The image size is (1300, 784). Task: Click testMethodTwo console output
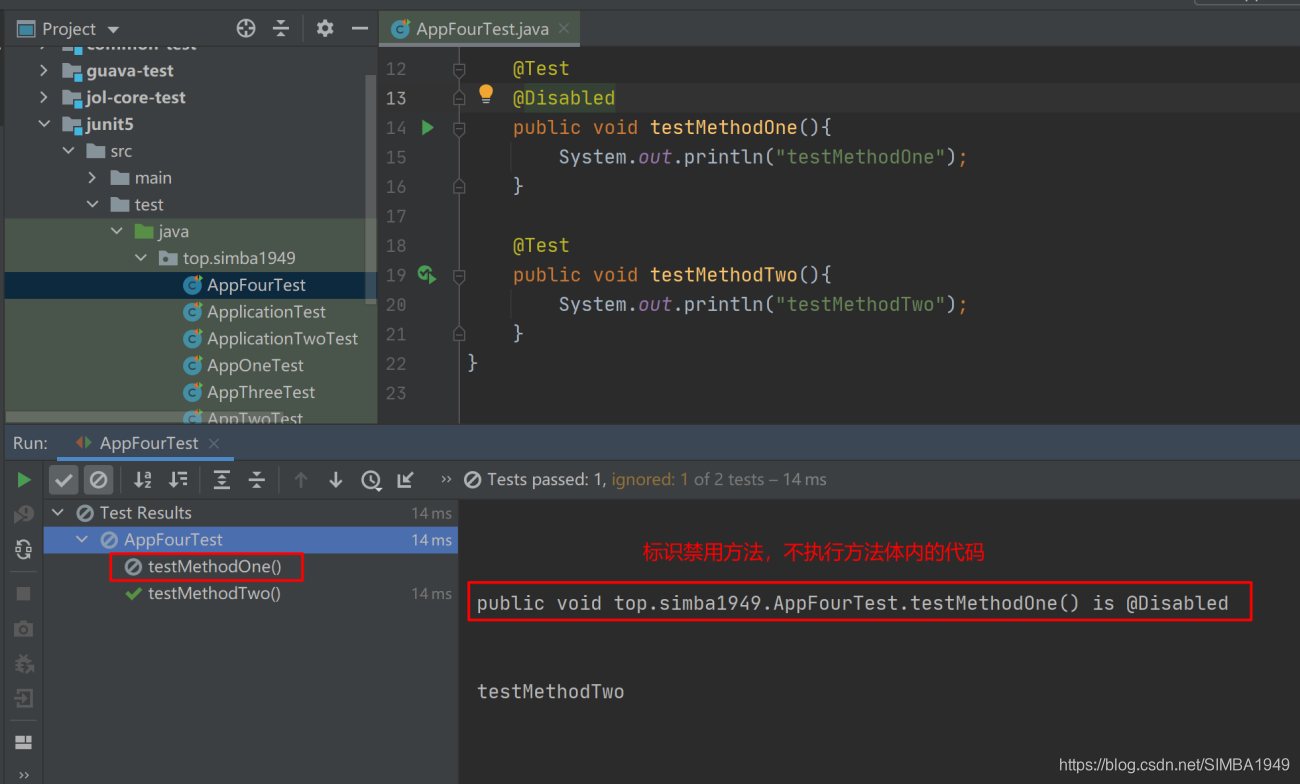point(551,691)
